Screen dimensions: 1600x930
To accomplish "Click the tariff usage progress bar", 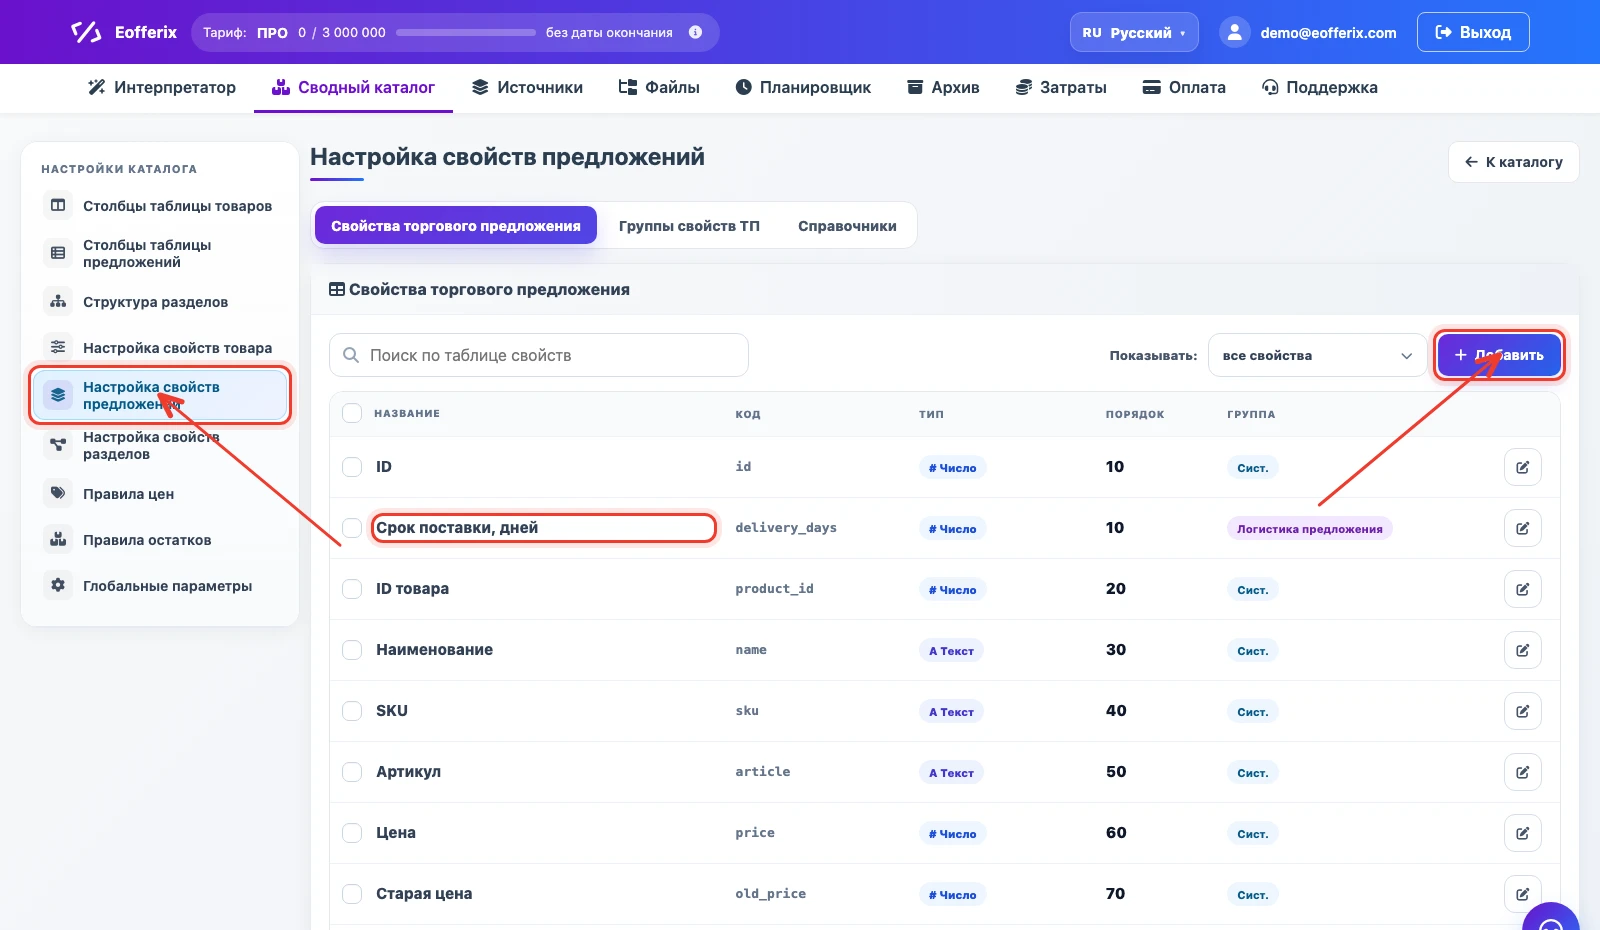I will coord(466,32).
